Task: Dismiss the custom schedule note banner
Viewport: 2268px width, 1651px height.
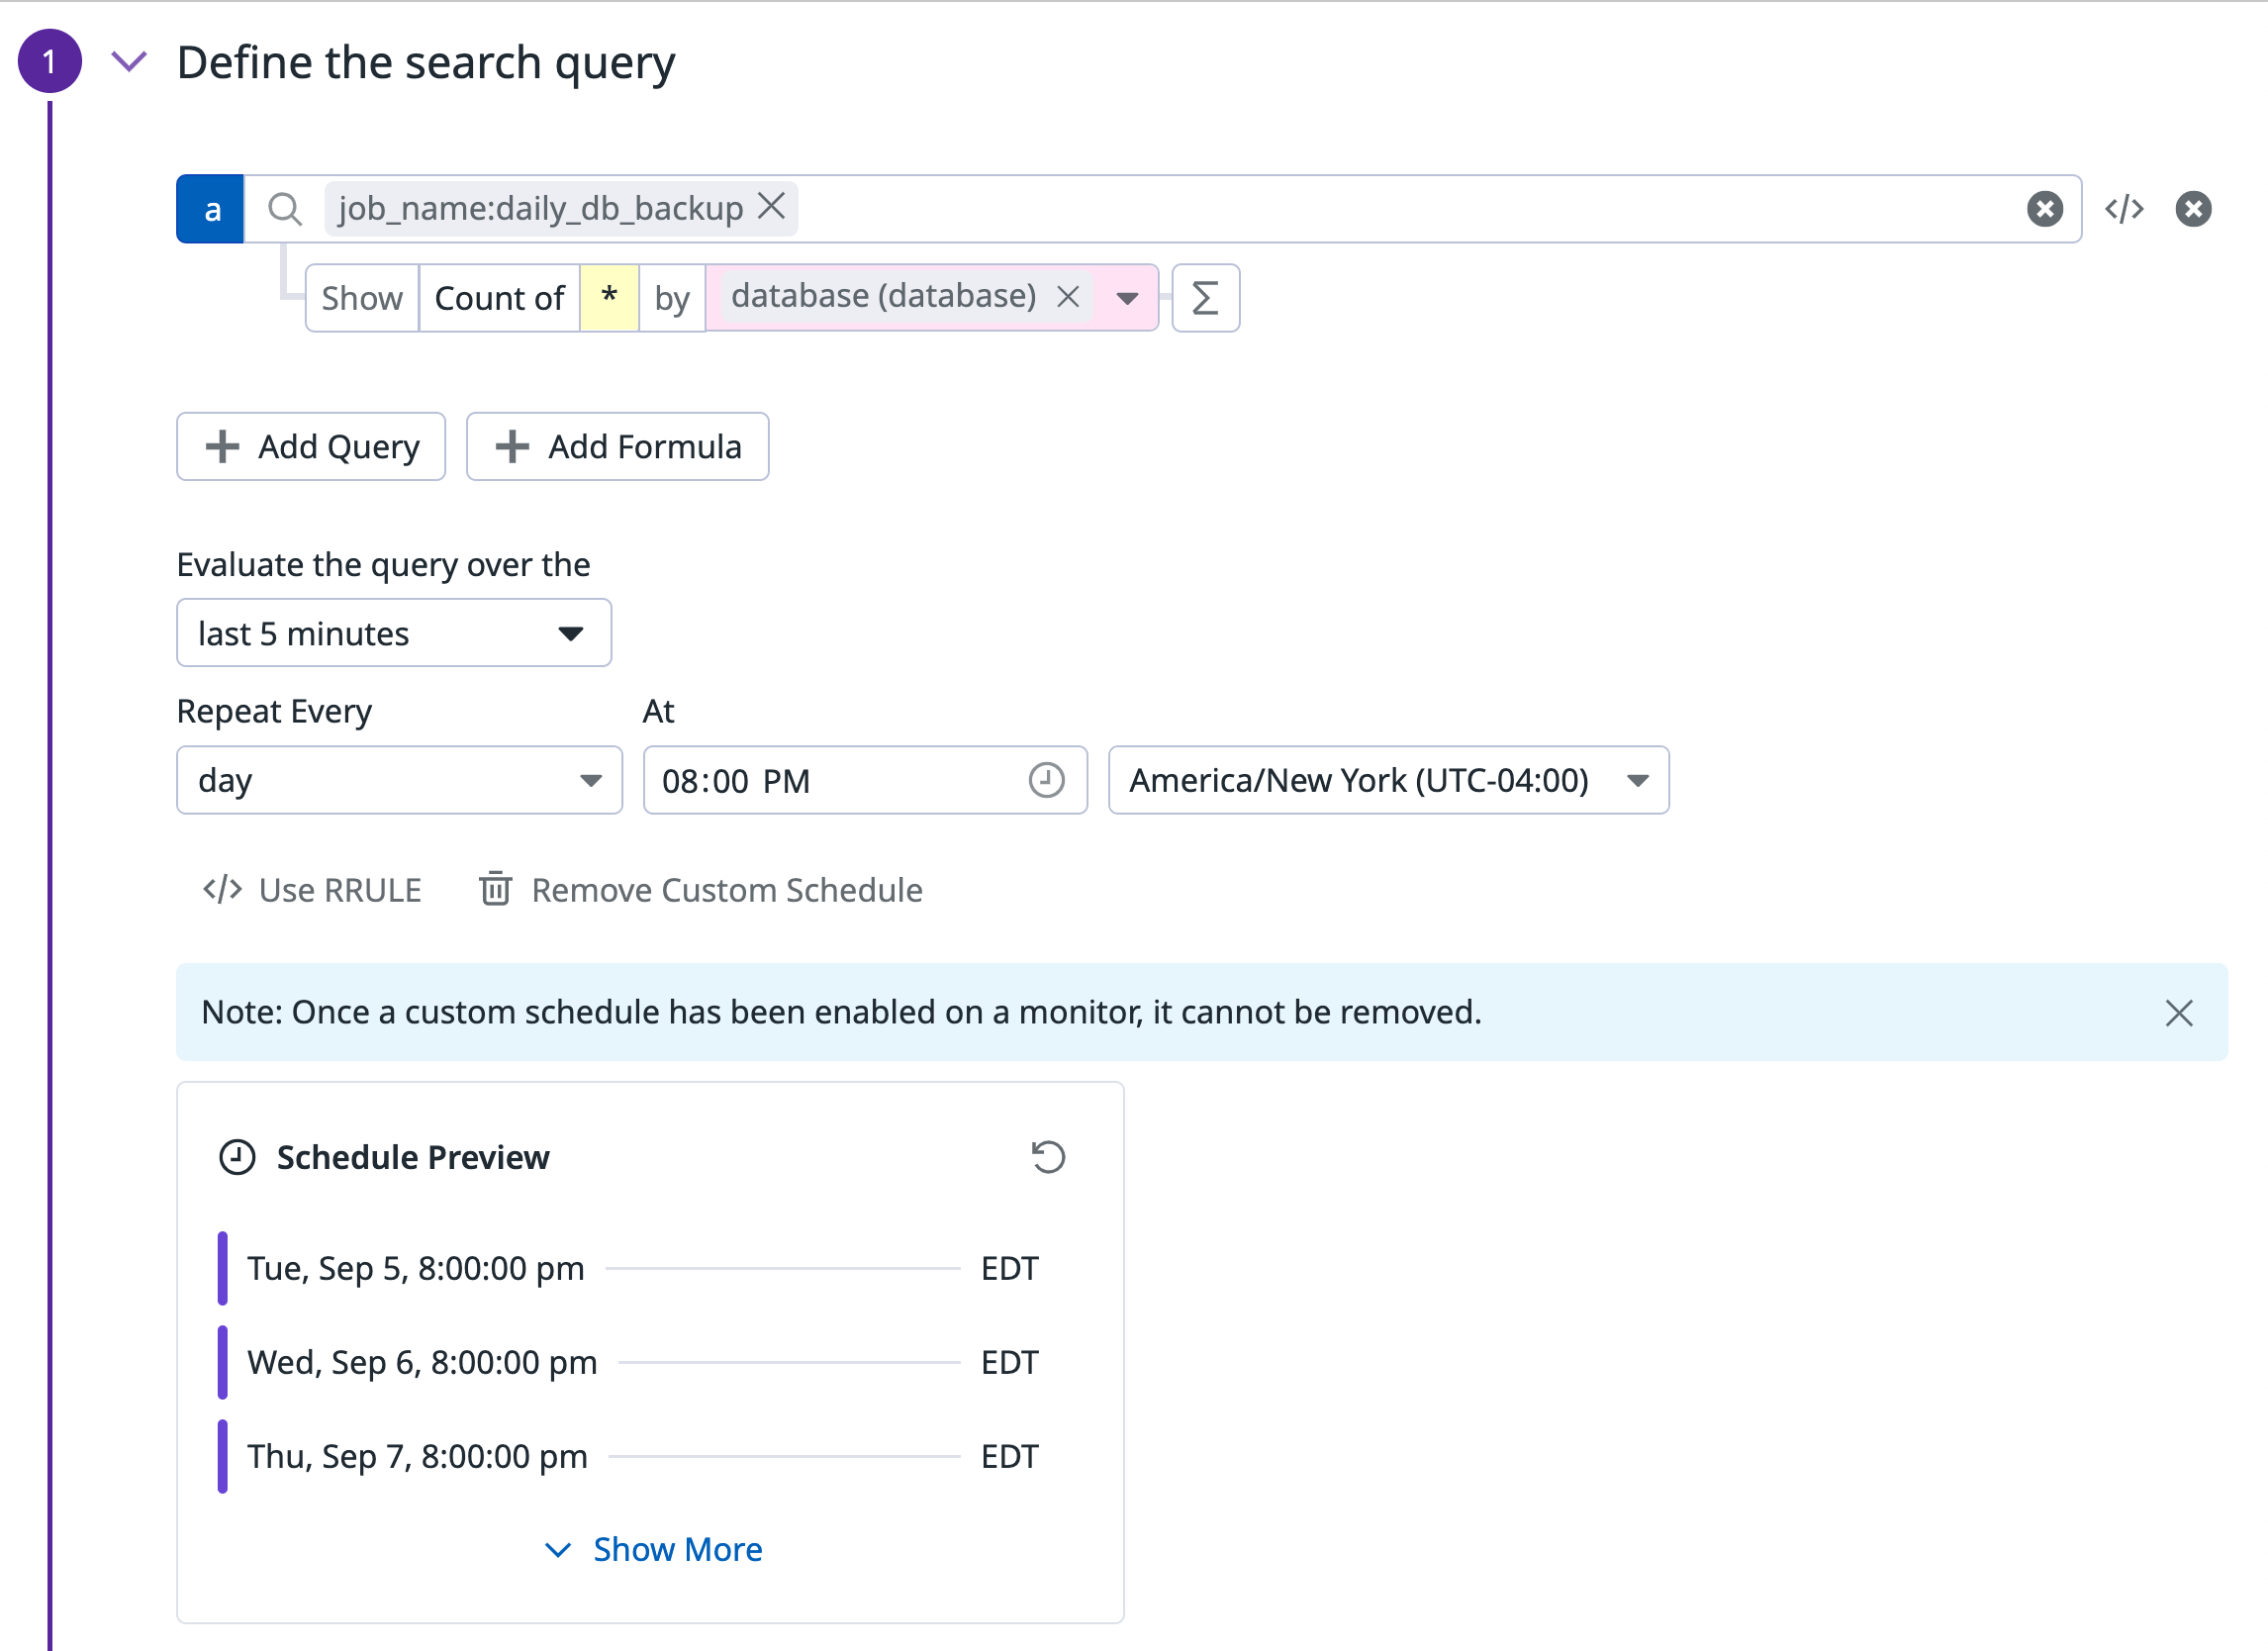Action: [x=2179, y=1013]
